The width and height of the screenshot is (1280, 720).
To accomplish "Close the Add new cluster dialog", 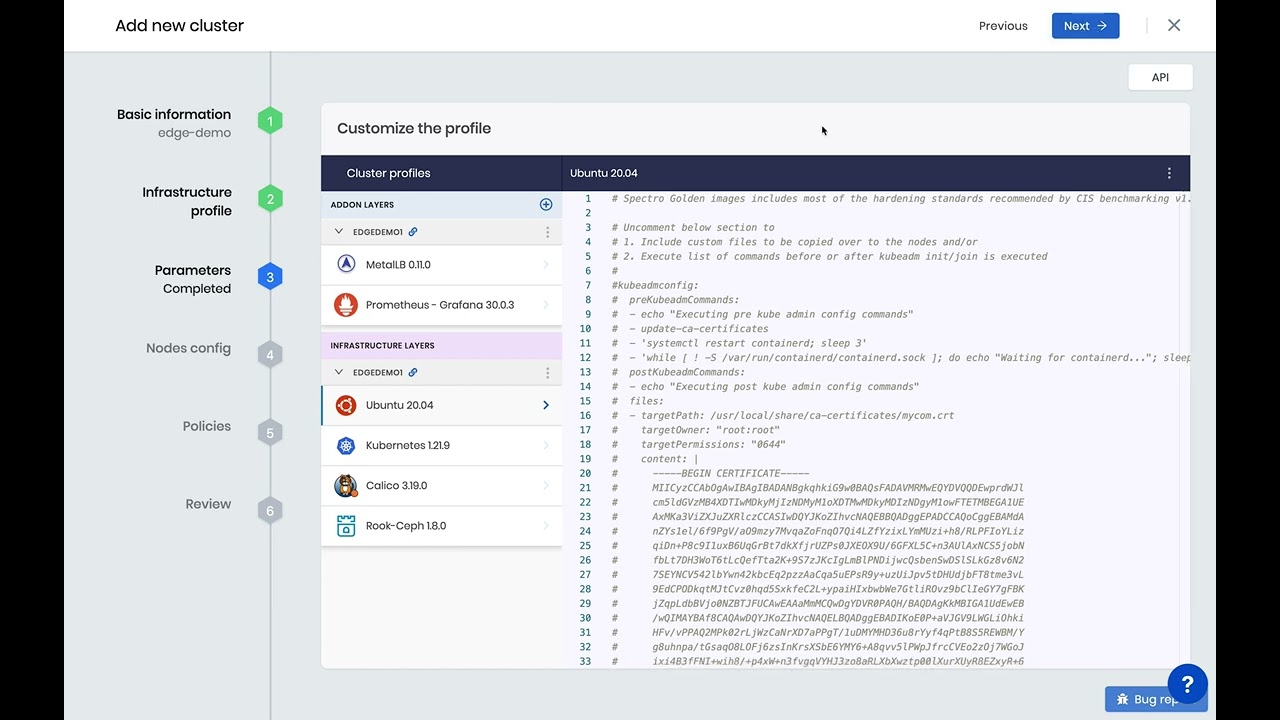I will click(1174, 26).
